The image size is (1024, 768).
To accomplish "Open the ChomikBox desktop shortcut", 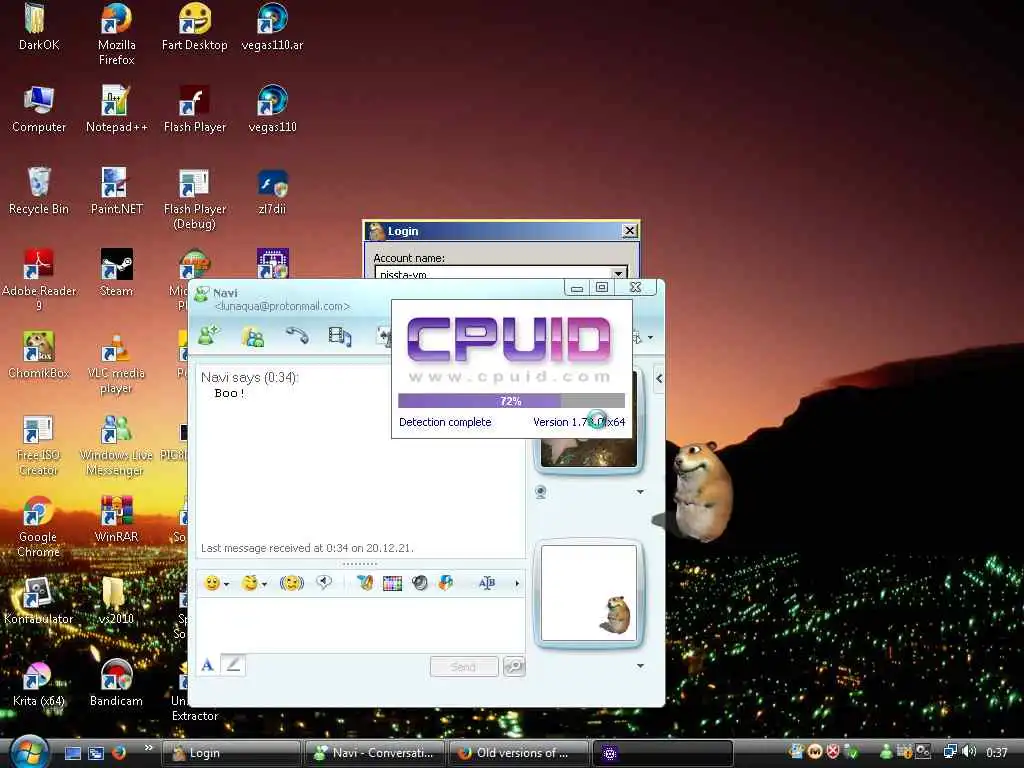I will click(39, 355).
